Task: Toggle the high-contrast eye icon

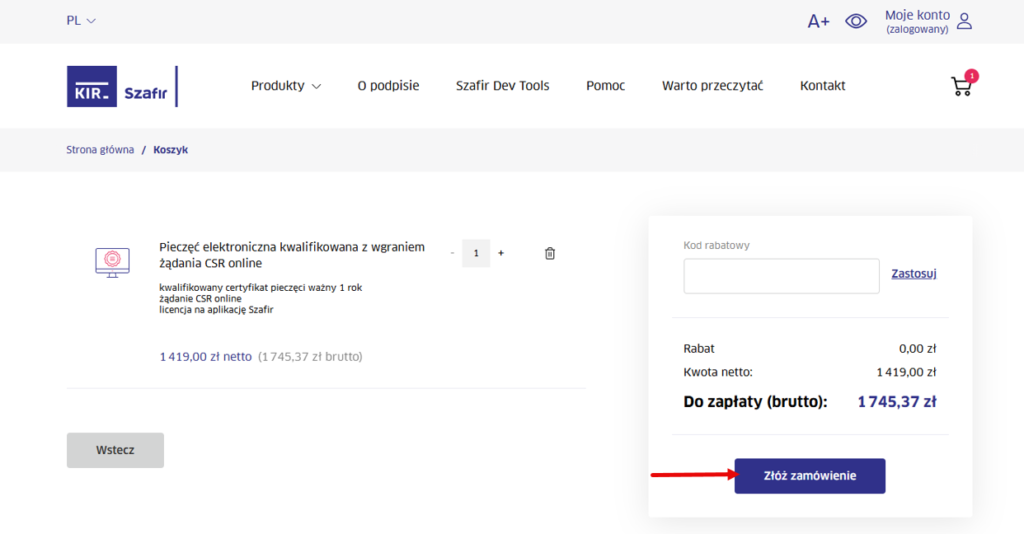Action: [856, 21]
